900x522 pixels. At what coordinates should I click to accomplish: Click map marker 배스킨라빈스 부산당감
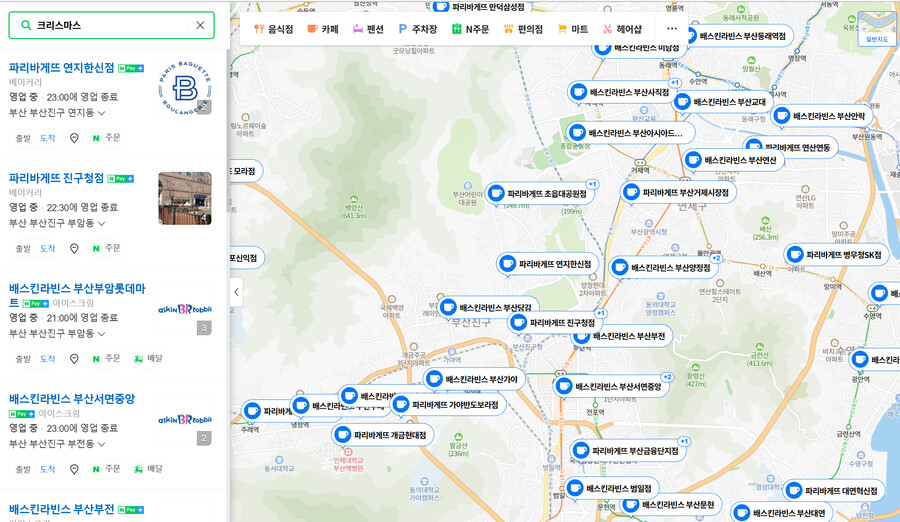pos(488,307)
